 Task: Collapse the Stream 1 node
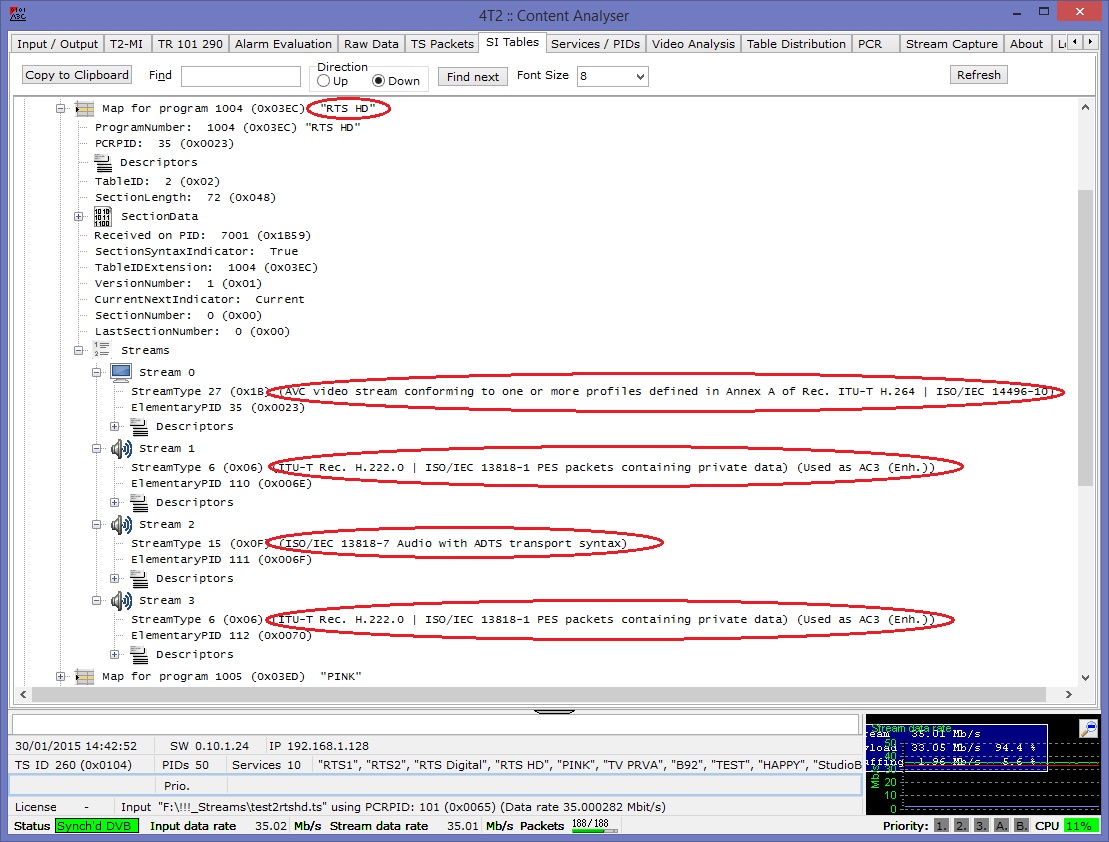coord(97,449)
